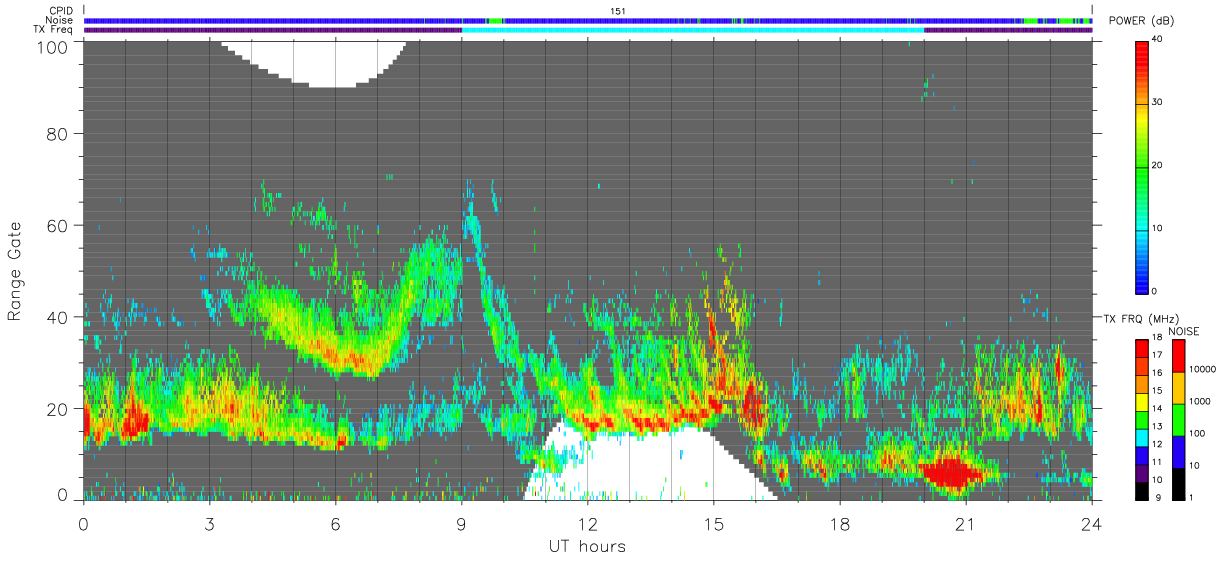Click the '60' tick on the Range Gate axis
This screenshot has height=567, width=1228.
click(58, 226)
